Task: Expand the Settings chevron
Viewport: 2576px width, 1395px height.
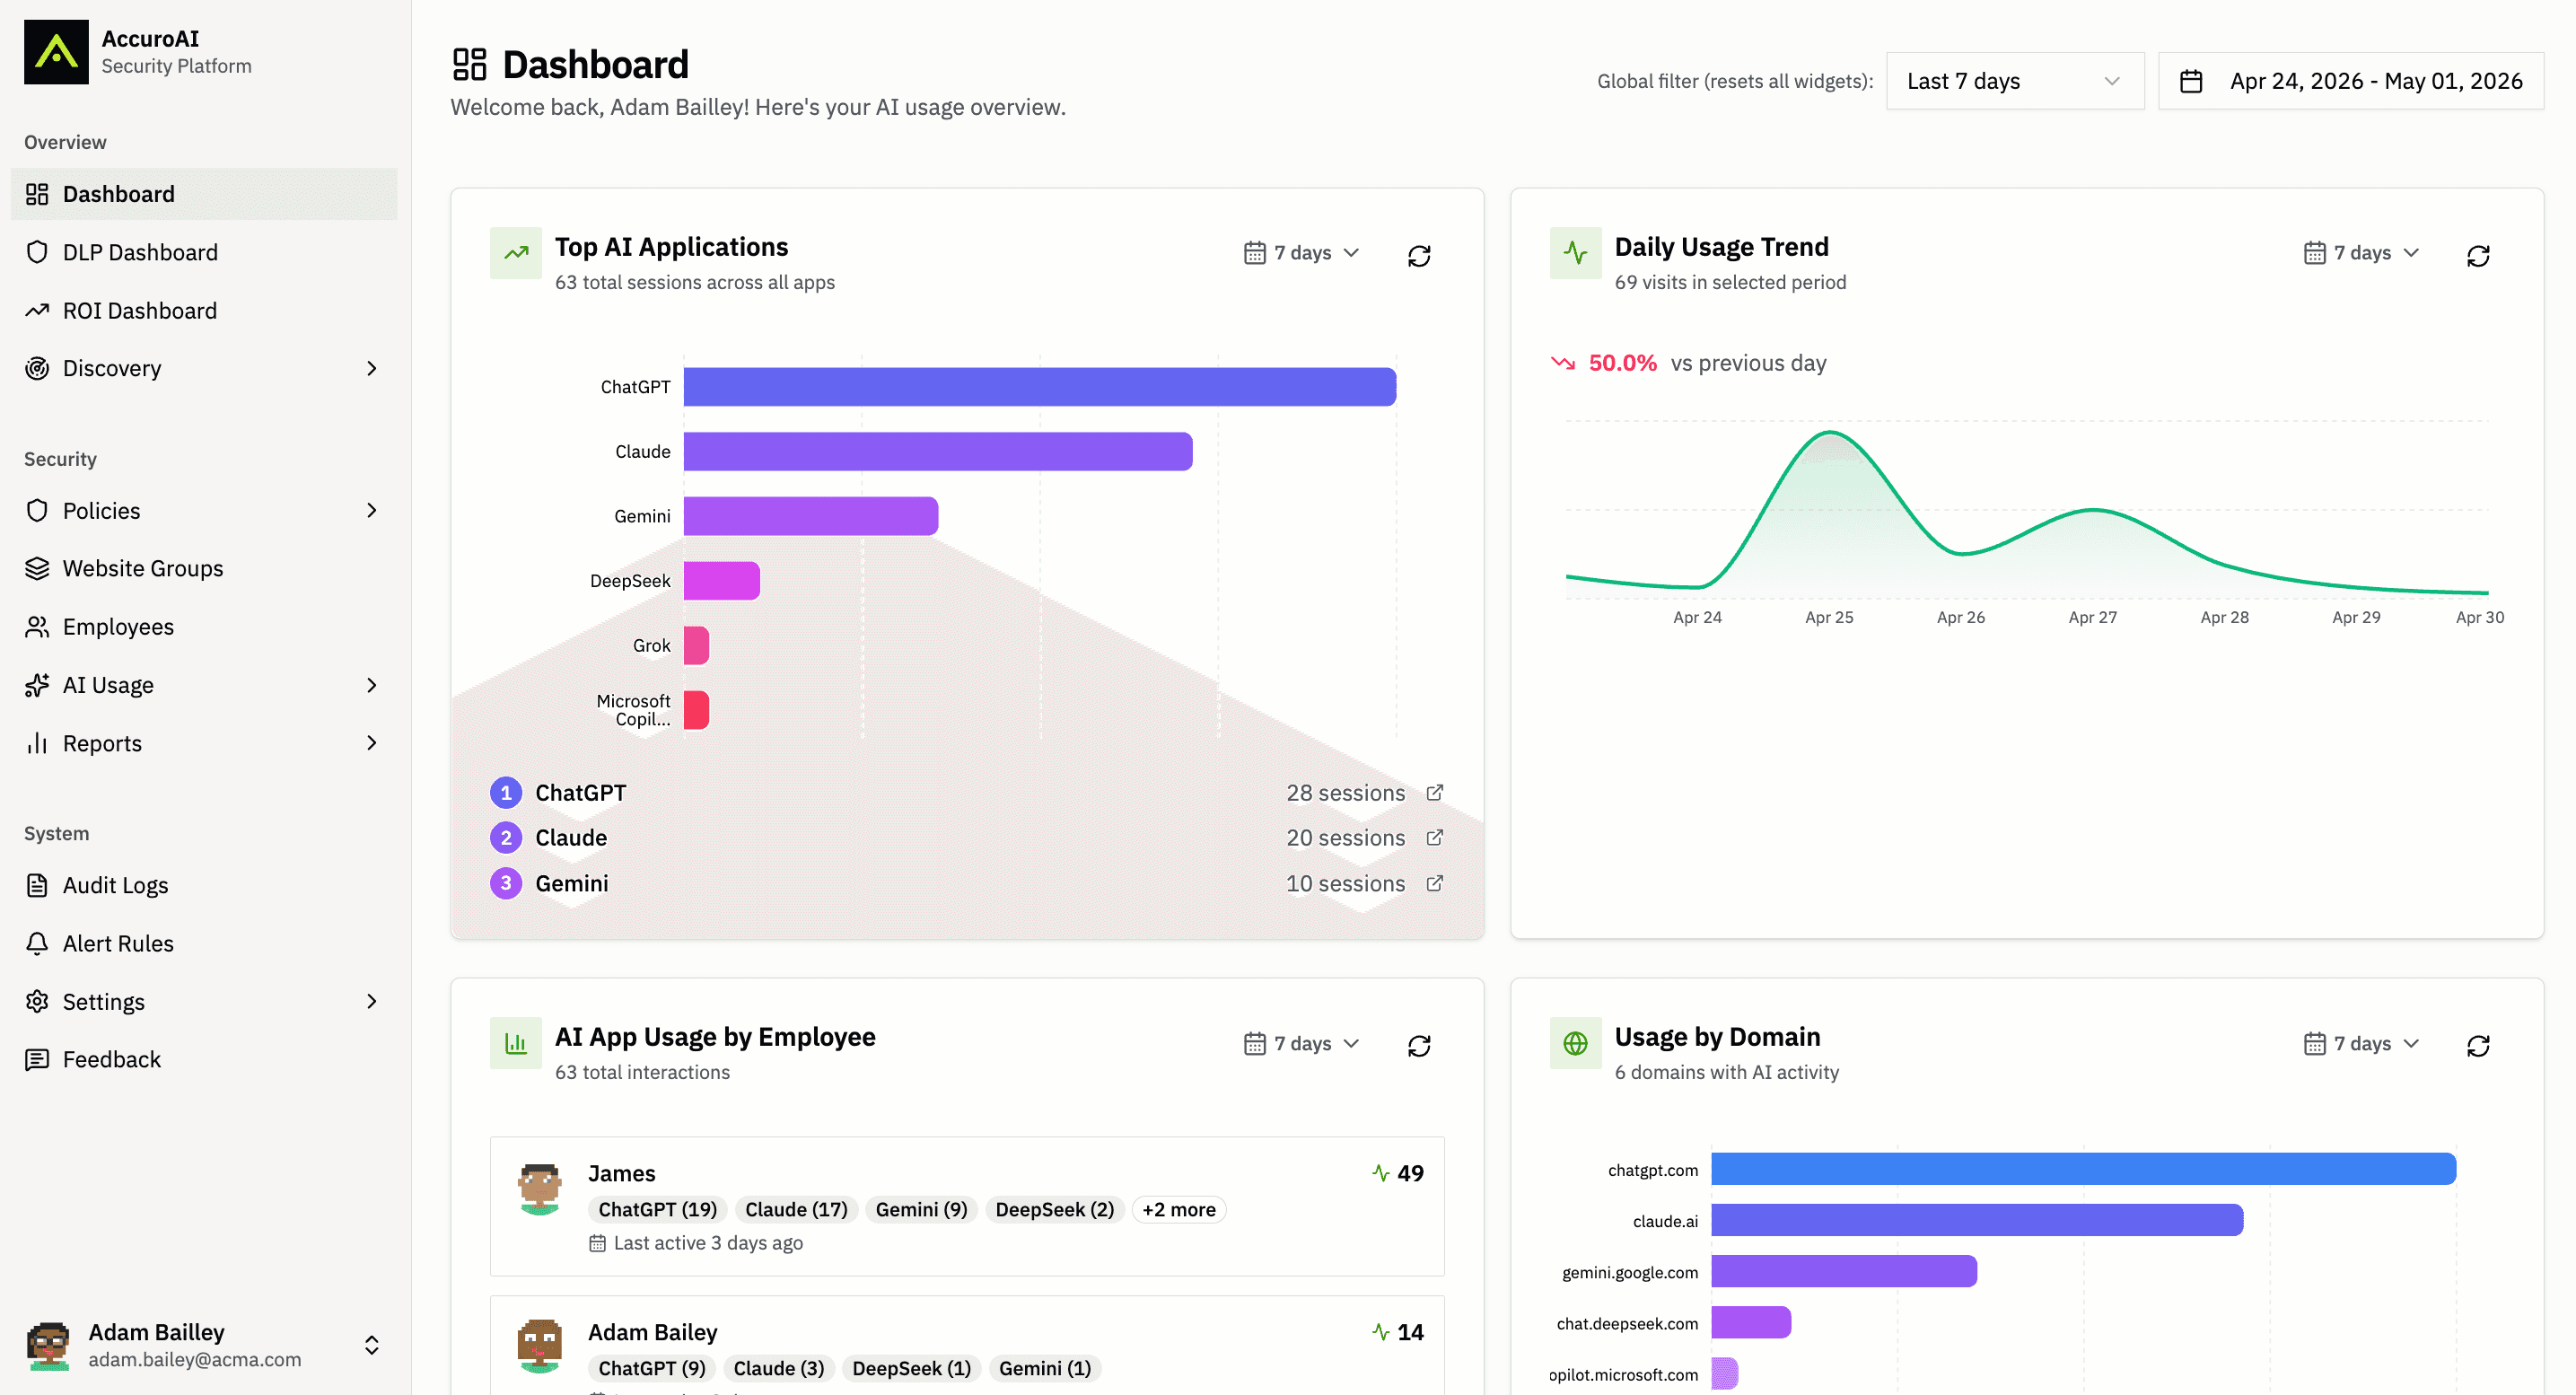Action: (372, 1001)
